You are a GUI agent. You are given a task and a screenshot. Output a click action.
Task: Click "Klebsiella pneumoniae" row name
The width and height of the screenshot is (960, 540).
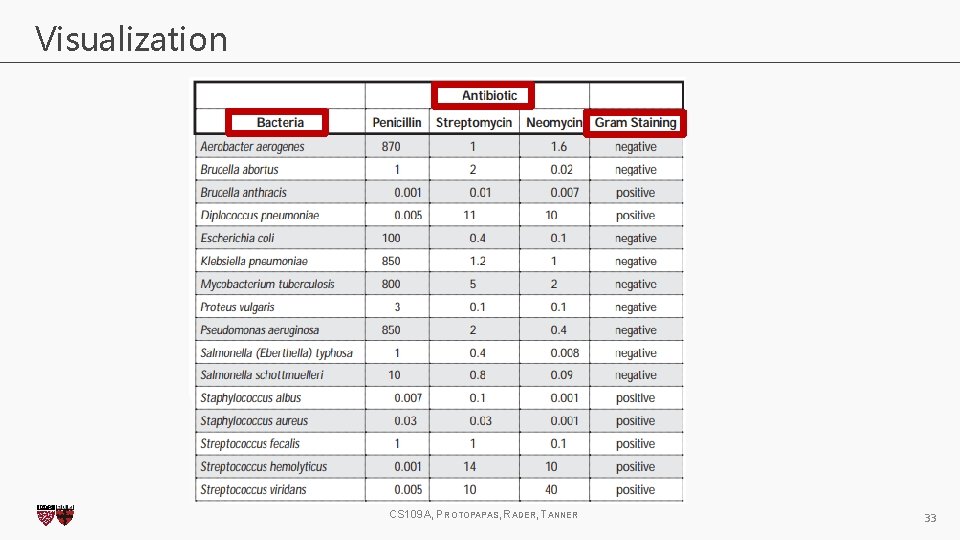pos(254,261)
